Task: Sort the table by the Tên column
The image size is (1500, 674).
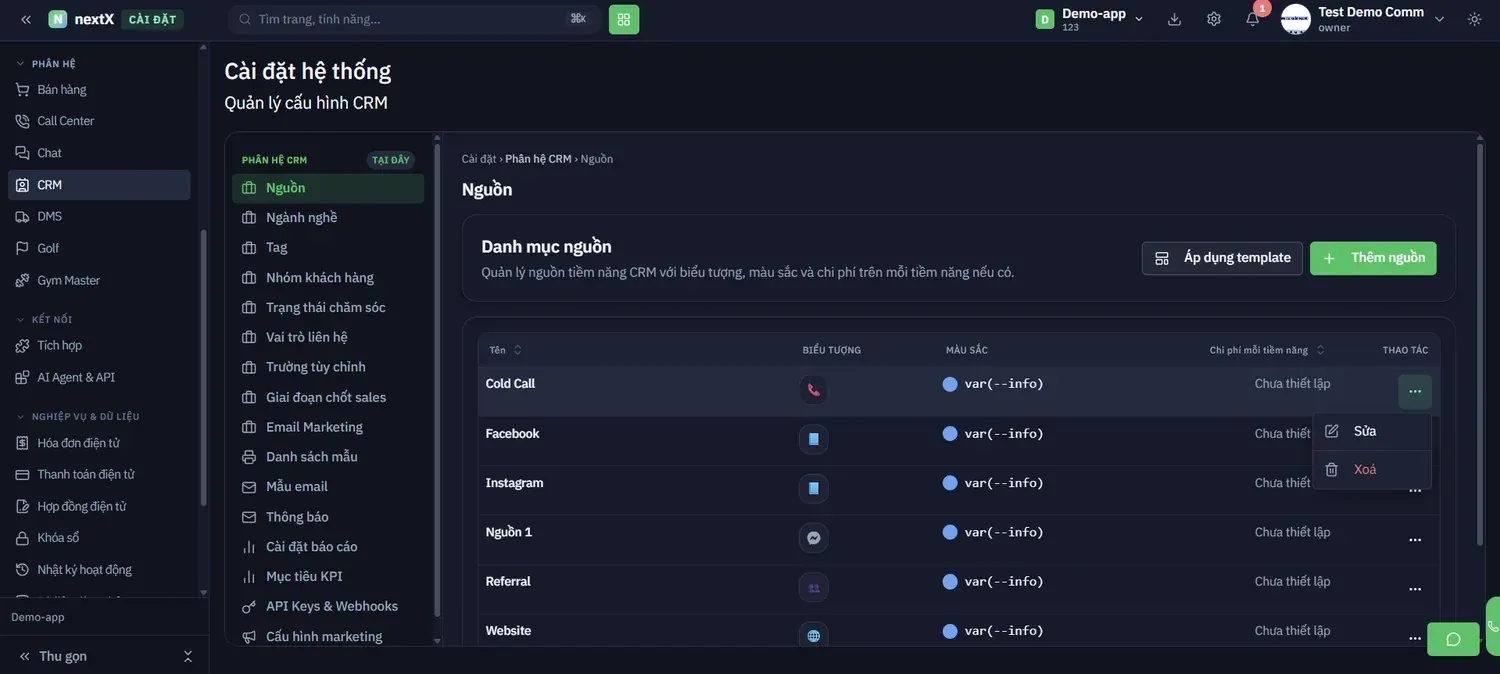Action: [505, 350]
